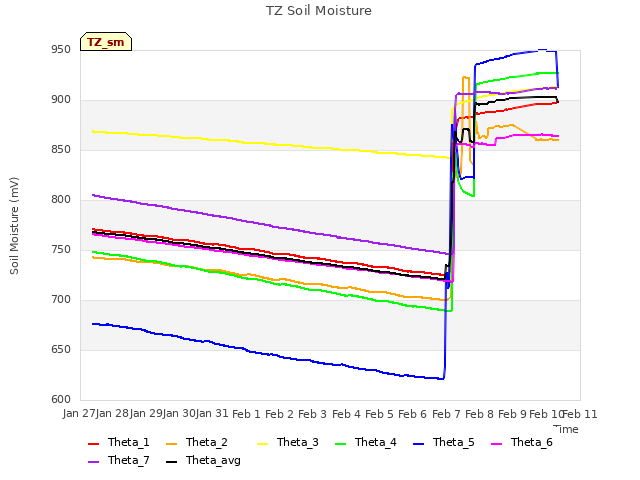Select Theta_avg black legend swatch
Image resolution: width=640 pixels, height=480 pixels.
(171, 462)
